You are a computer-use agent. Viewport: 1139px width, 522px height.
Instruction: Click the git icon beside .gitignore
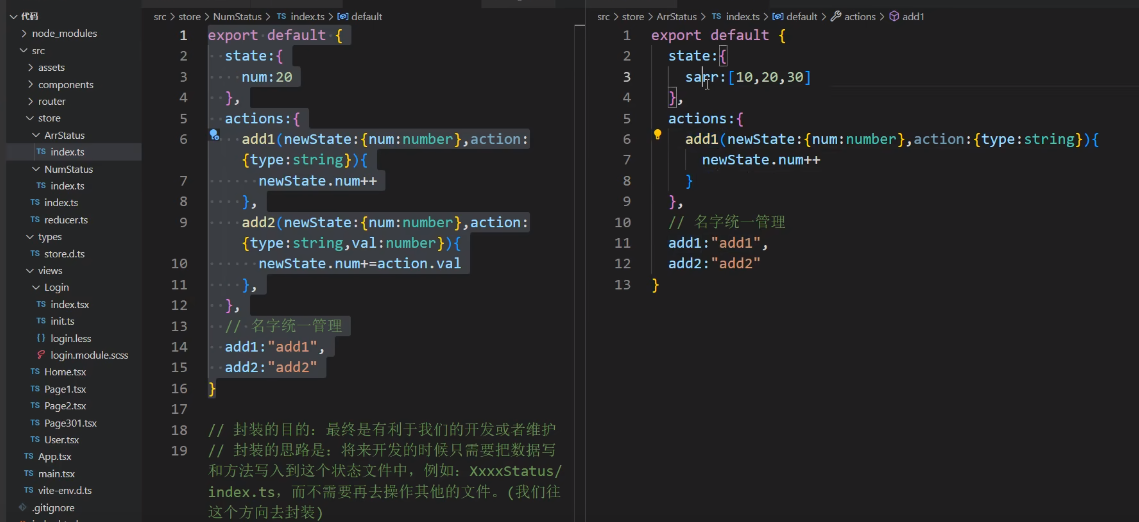(23, 507)
